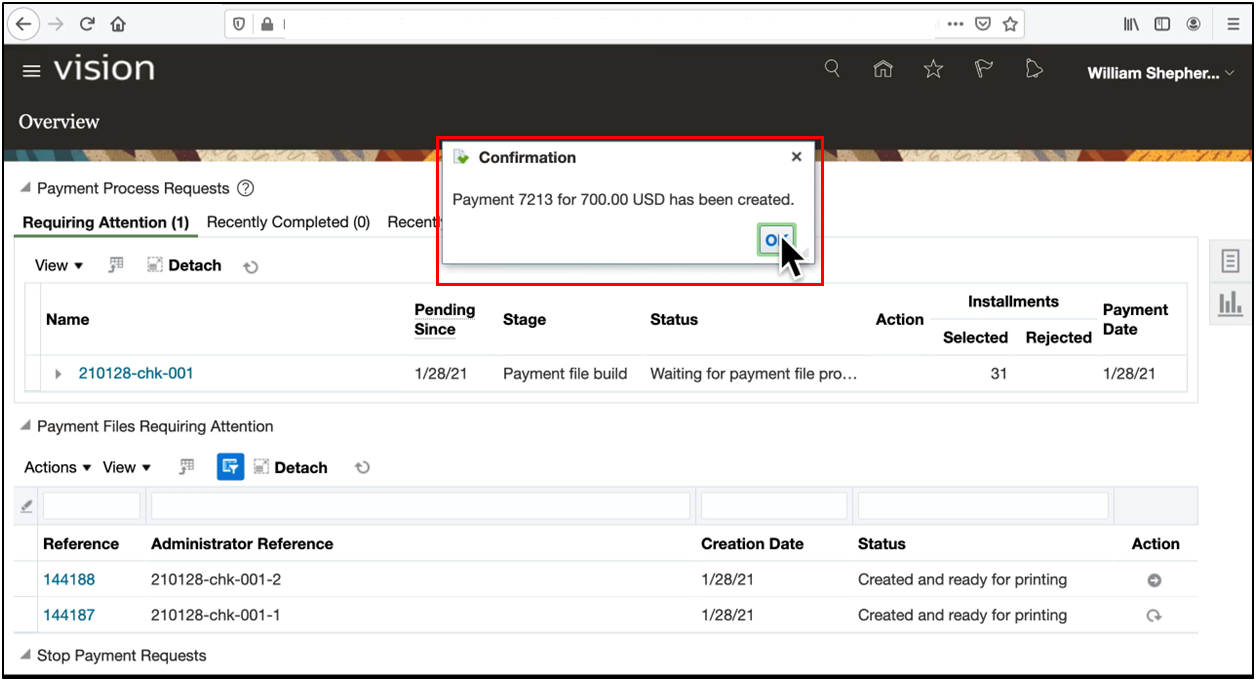Select the Requiring Attention tab

(x=105, y=222)
